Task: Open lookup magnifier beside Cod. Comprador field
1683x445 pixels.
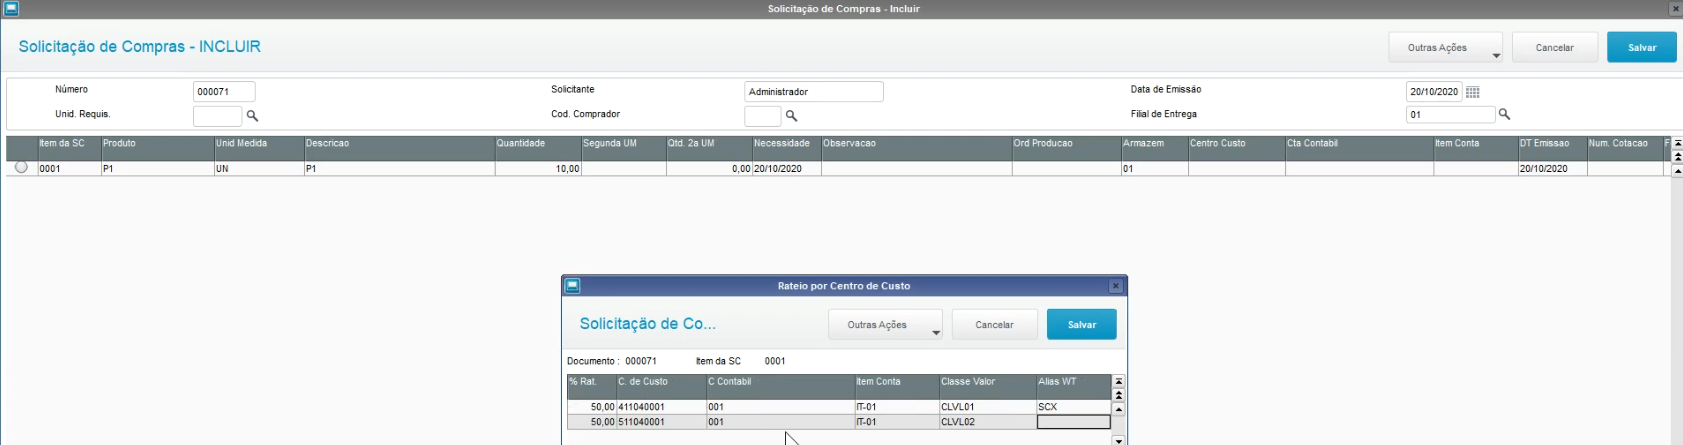Action: 790,115
